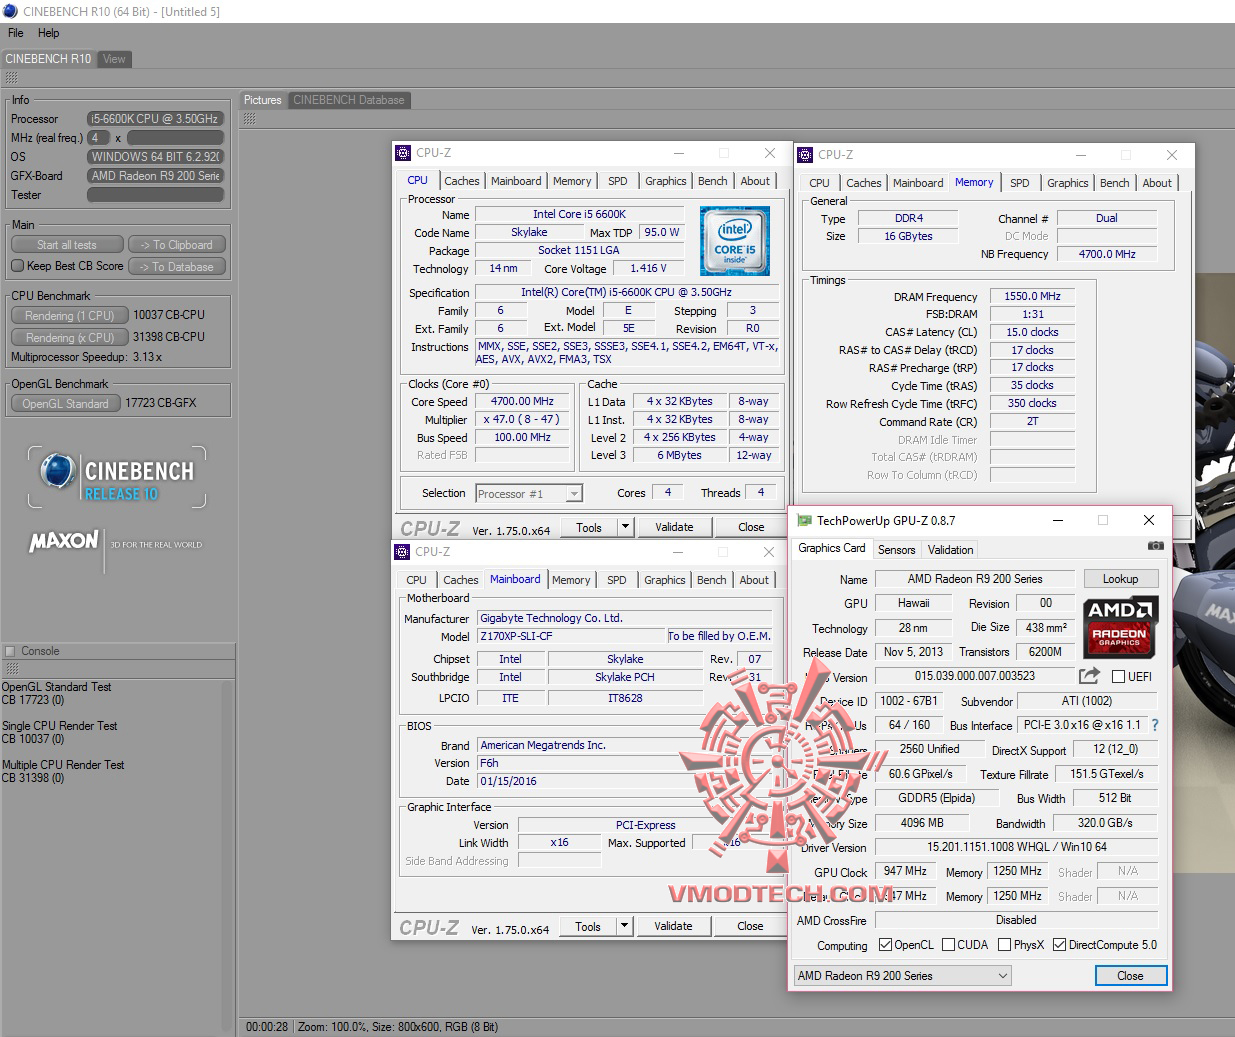
Task: Click the GPU-Z screenshot camera icon
Action: (x=1155, y=546)
